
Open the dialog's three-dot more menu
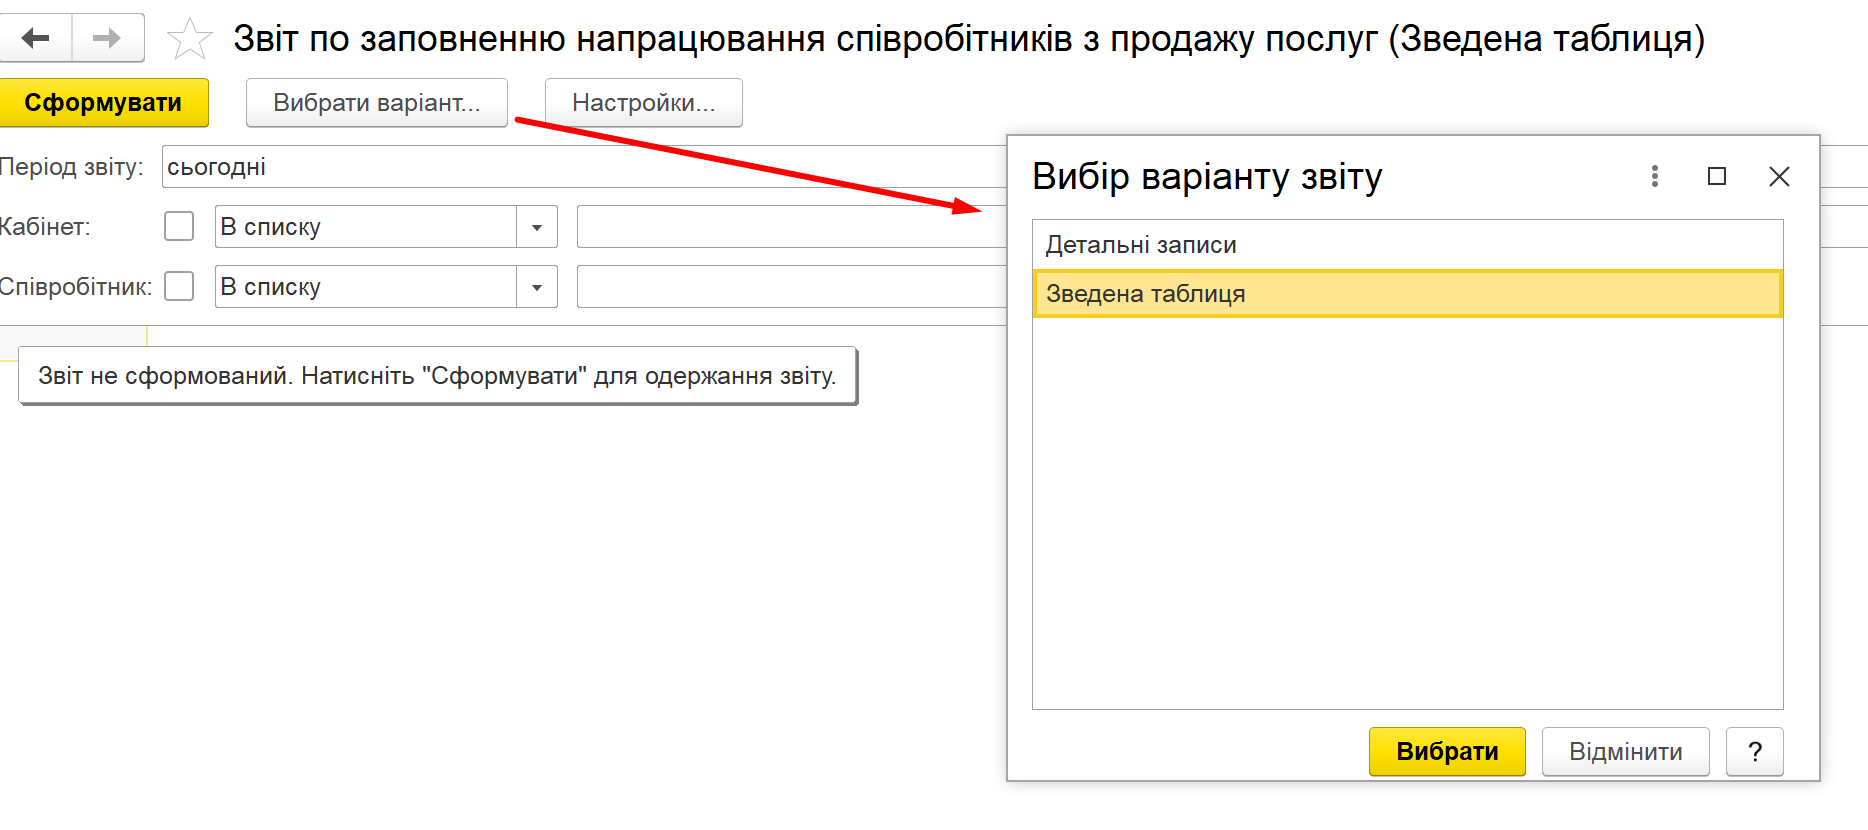click(x=1655, y=177)
